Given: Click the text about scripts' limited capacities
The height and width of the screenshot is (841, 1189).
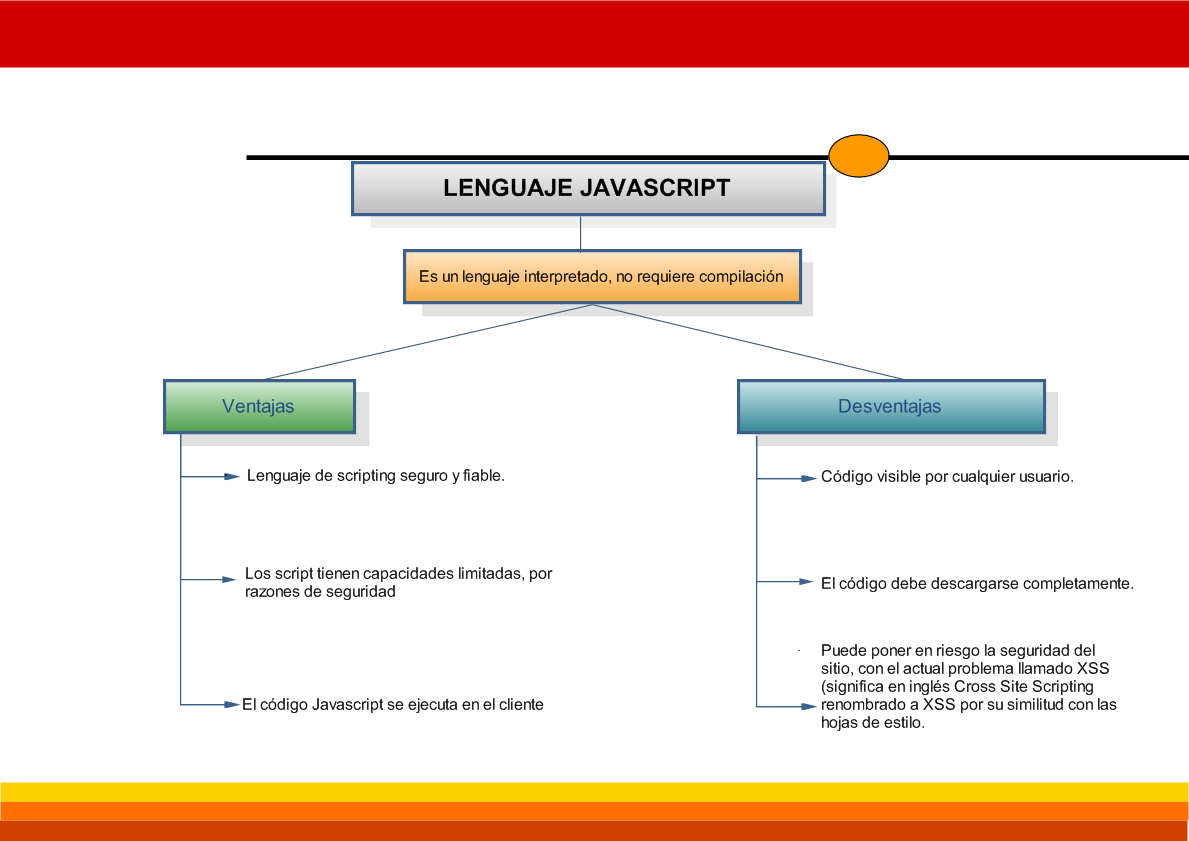Looking at the screenshot, I should [398, 582].
